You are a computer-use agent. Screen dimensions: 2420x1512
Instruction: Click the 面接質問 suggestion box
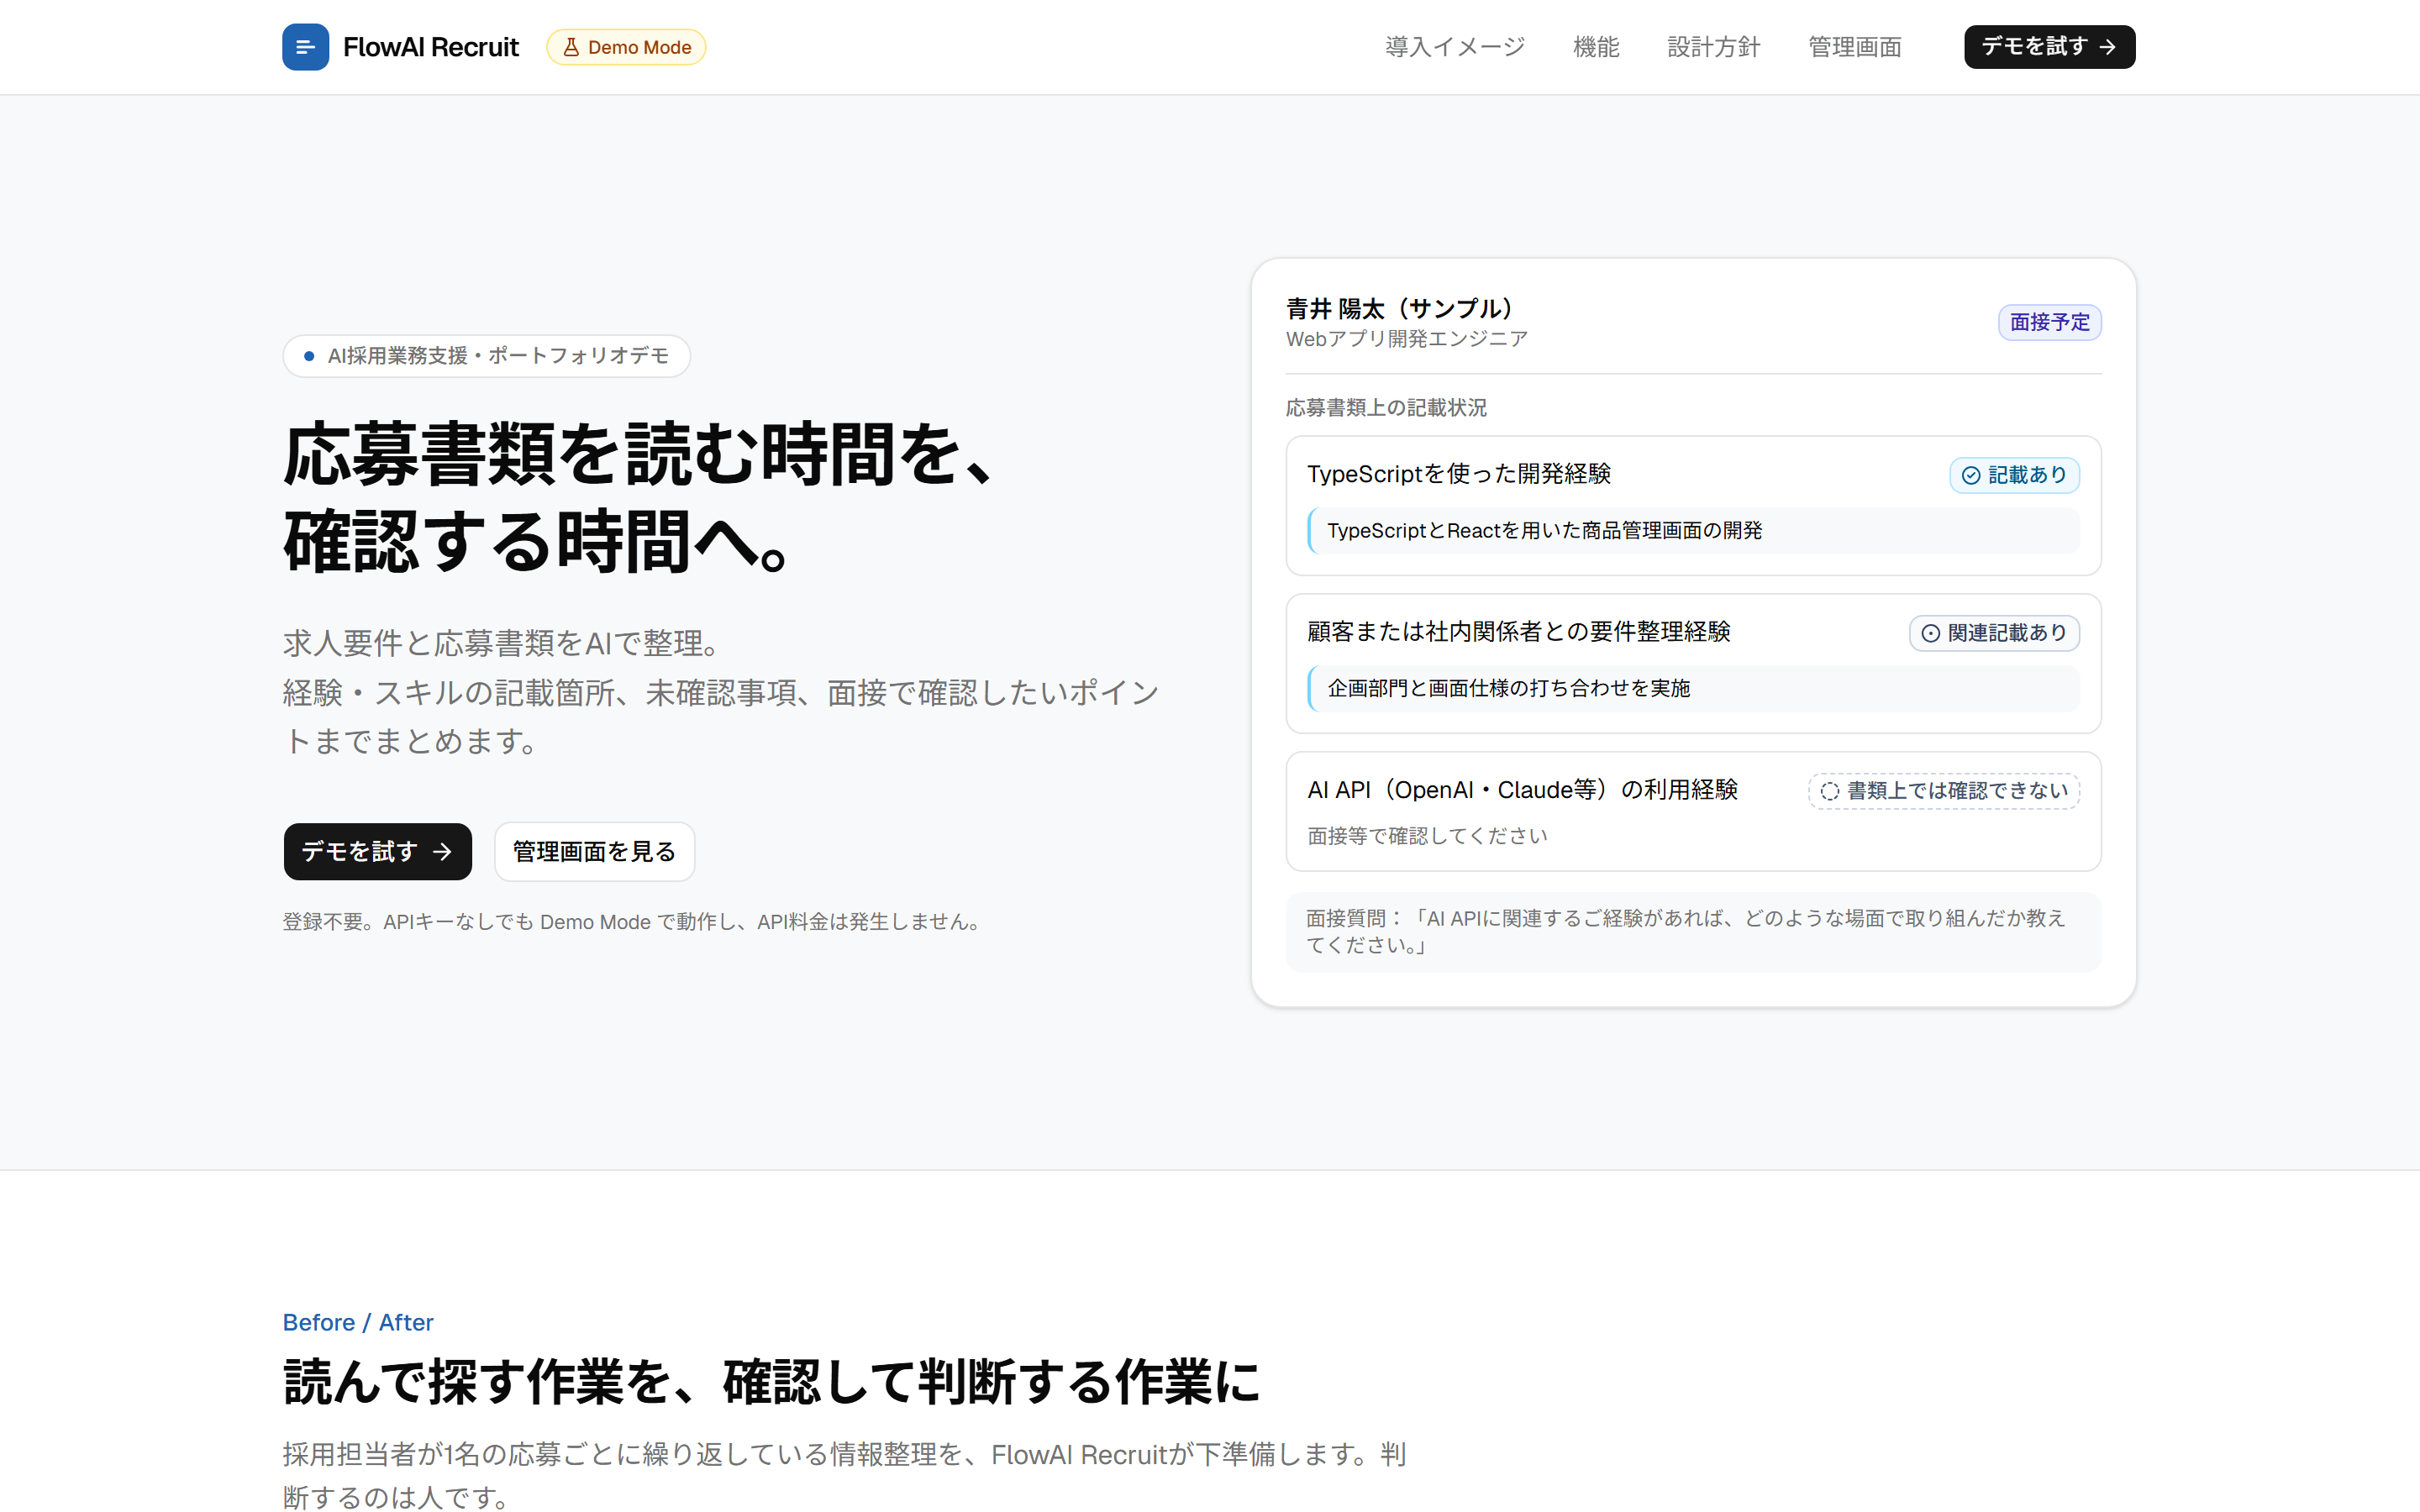pyautogui.click(x=1693, y=932)
